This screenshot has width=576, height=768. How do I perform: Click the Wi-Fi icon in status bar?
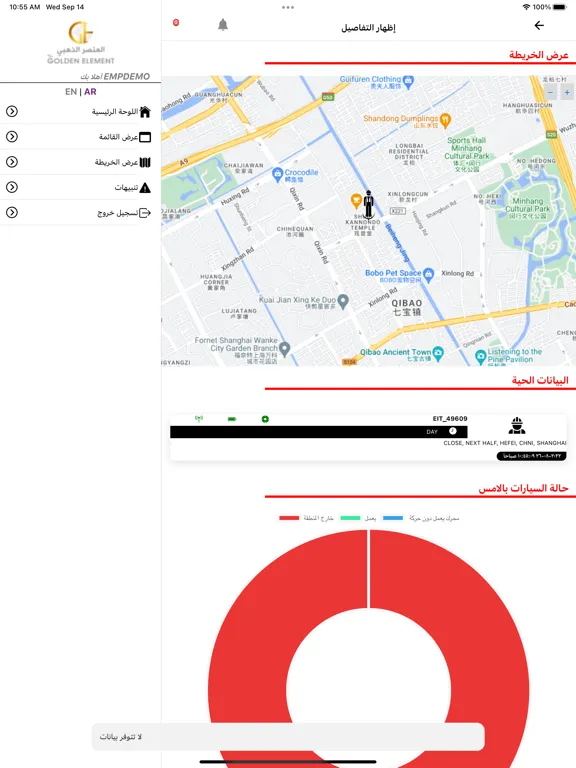point(527,7)
